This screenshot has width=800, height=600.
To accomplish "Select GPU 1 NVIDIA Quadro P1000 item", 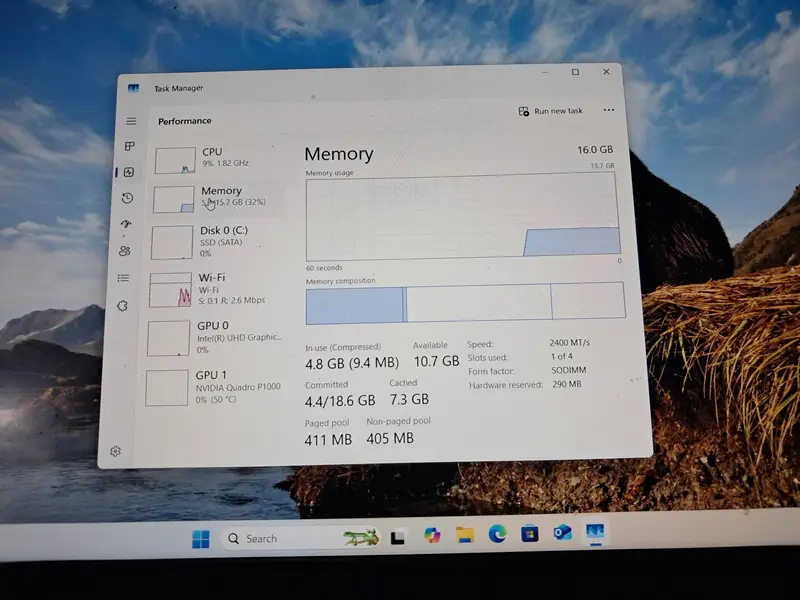I will 213,386.
